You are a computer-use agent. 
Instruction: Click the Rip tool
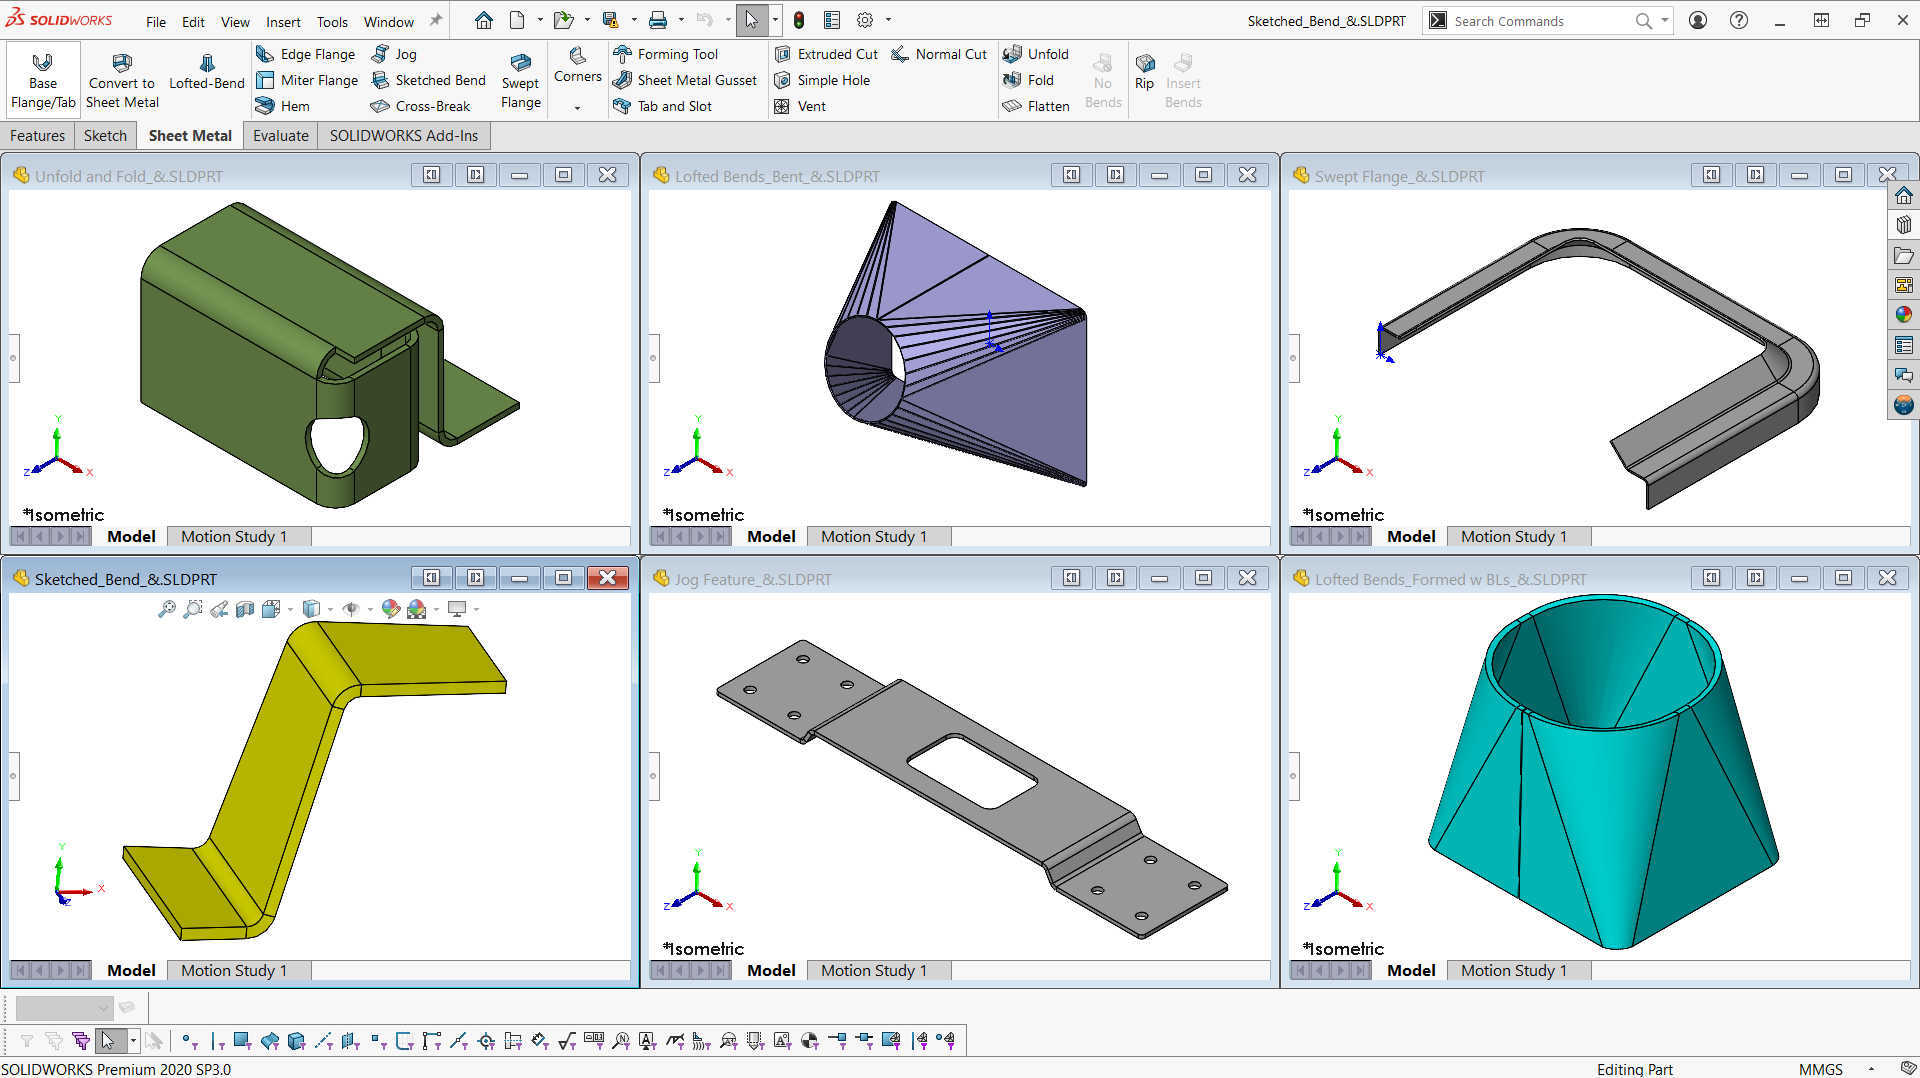[x=1144, y=72]
